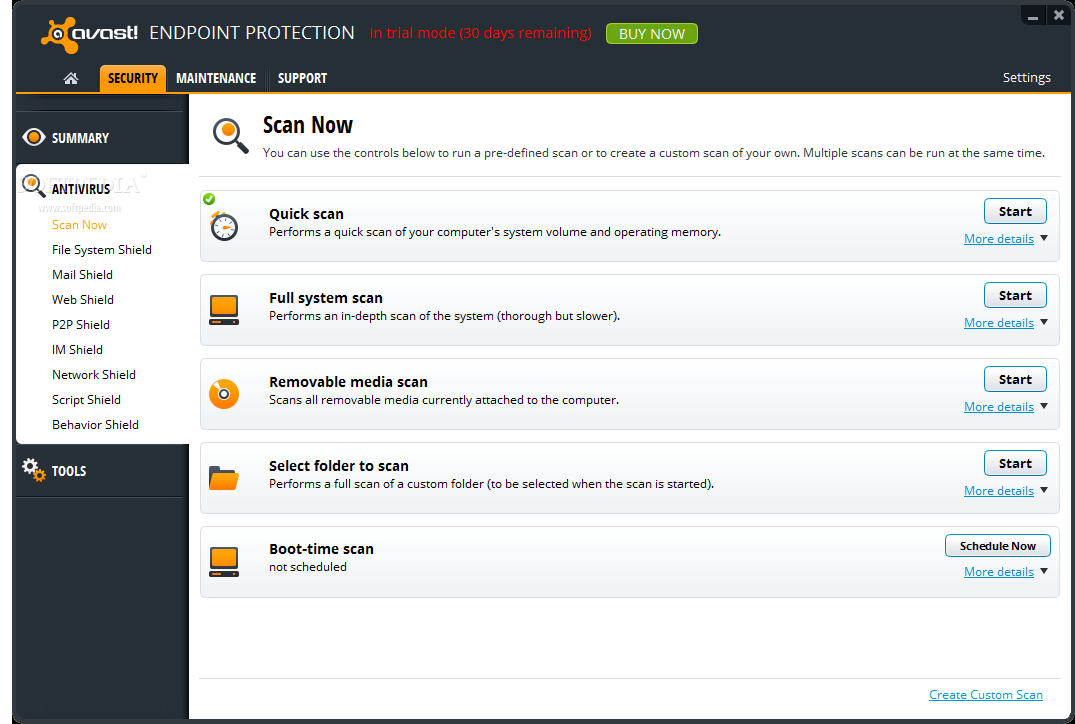Open Removable media scan More details link

point(999,407)
